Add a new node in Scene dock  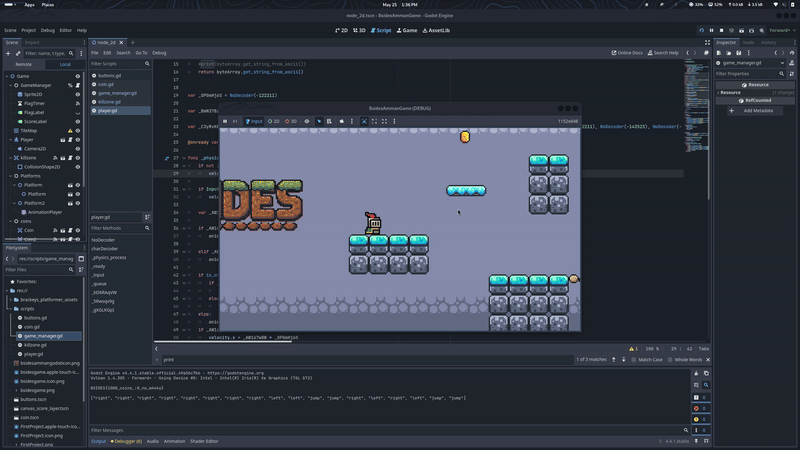pyautogui.click(x=8, y=53)
